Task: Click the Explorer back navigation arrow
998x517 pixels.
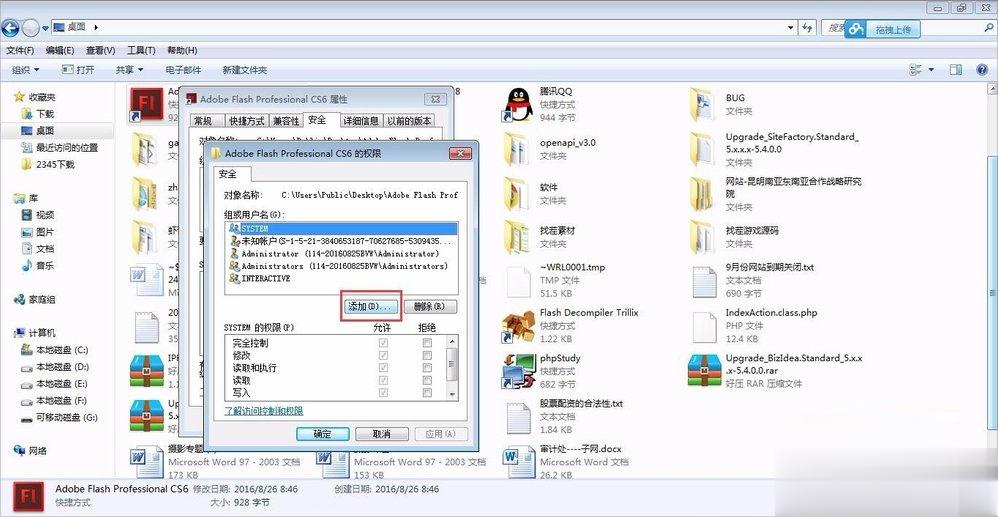Action: [10, 27]
